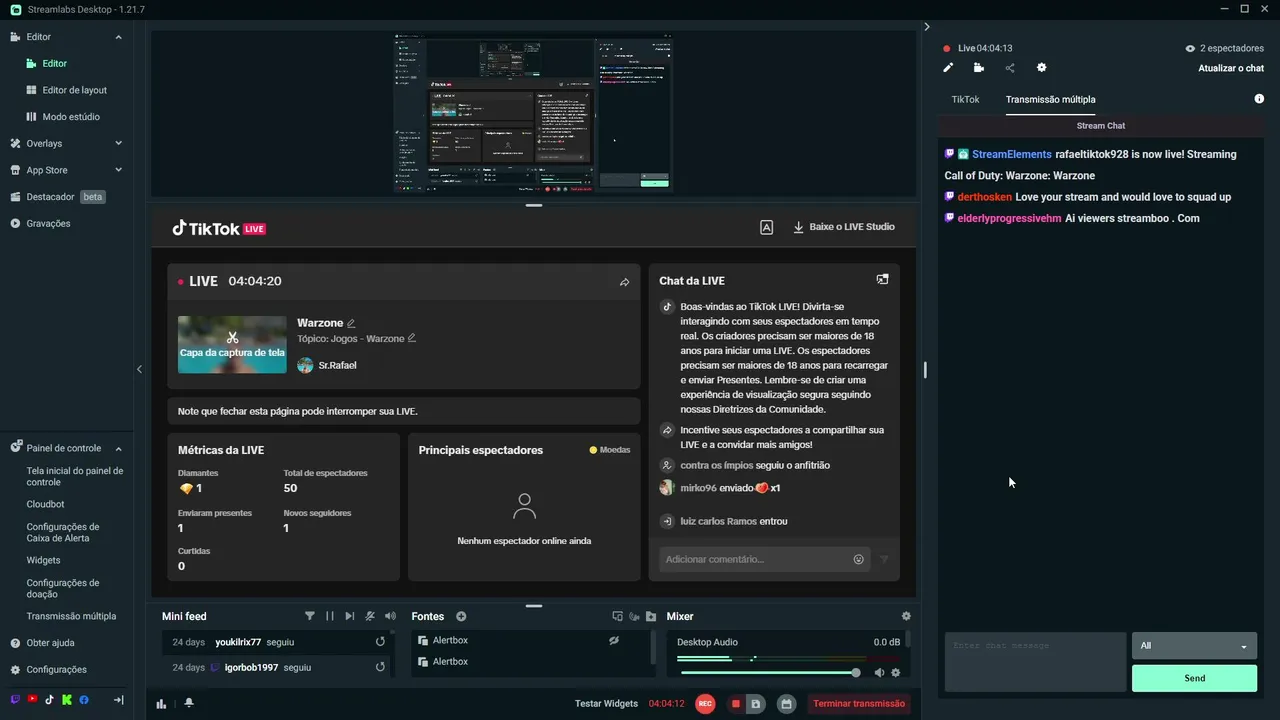1280x720 pixels.
Task: Replay the youkilrix77 follow alert
Action: [x=380, y=642]
